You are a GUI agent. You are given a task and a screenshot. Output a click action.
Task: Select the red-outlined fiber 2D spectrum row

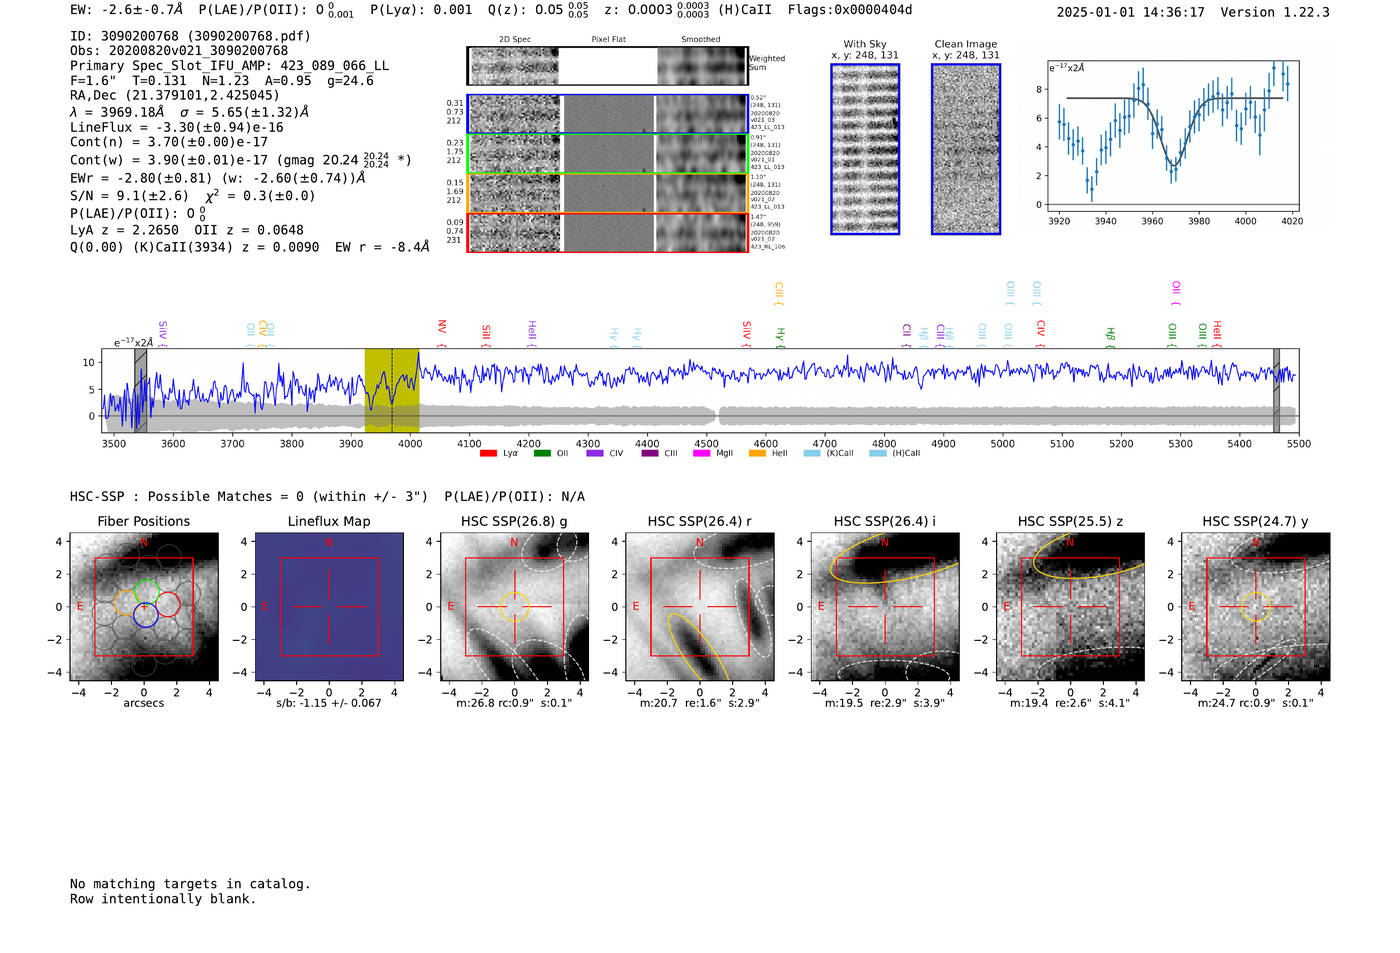pos(607,232)
